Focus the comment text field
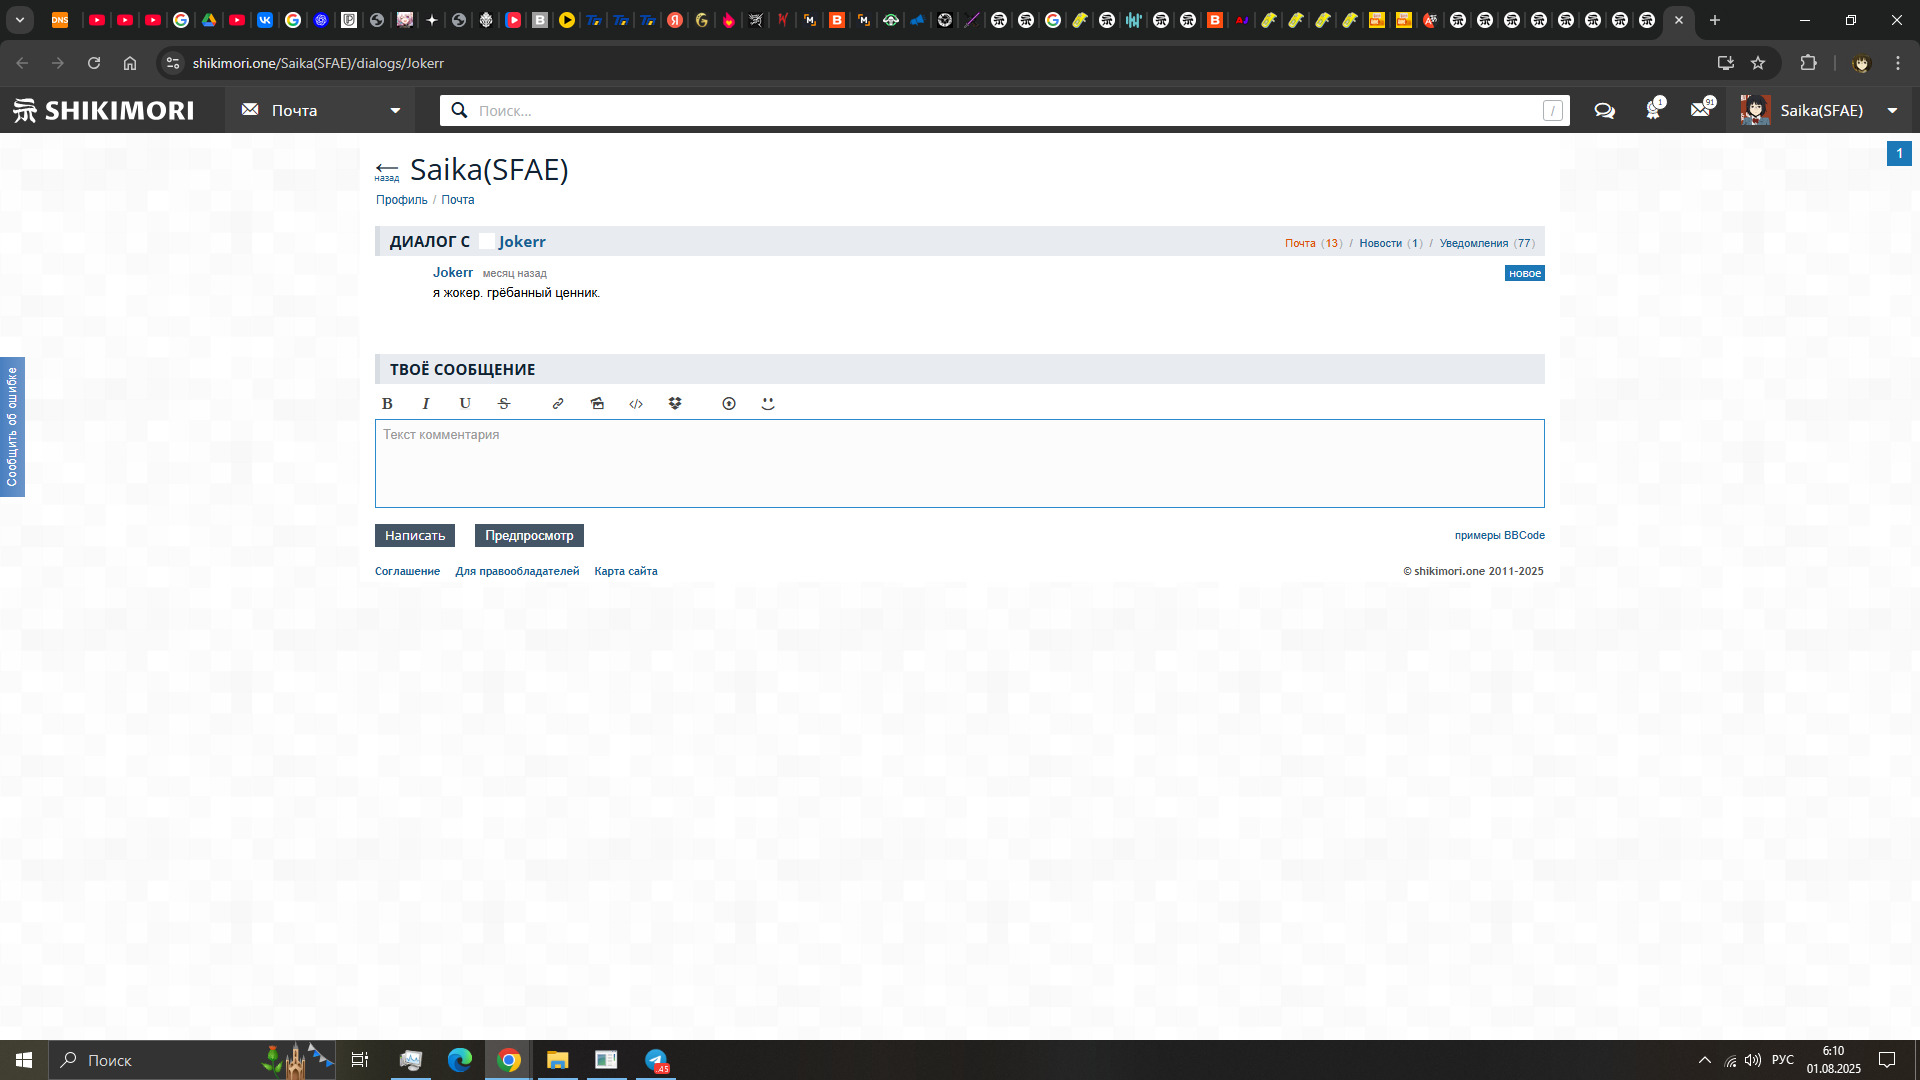Screen dimensions: 1920x1080 (x=959, y=464)
